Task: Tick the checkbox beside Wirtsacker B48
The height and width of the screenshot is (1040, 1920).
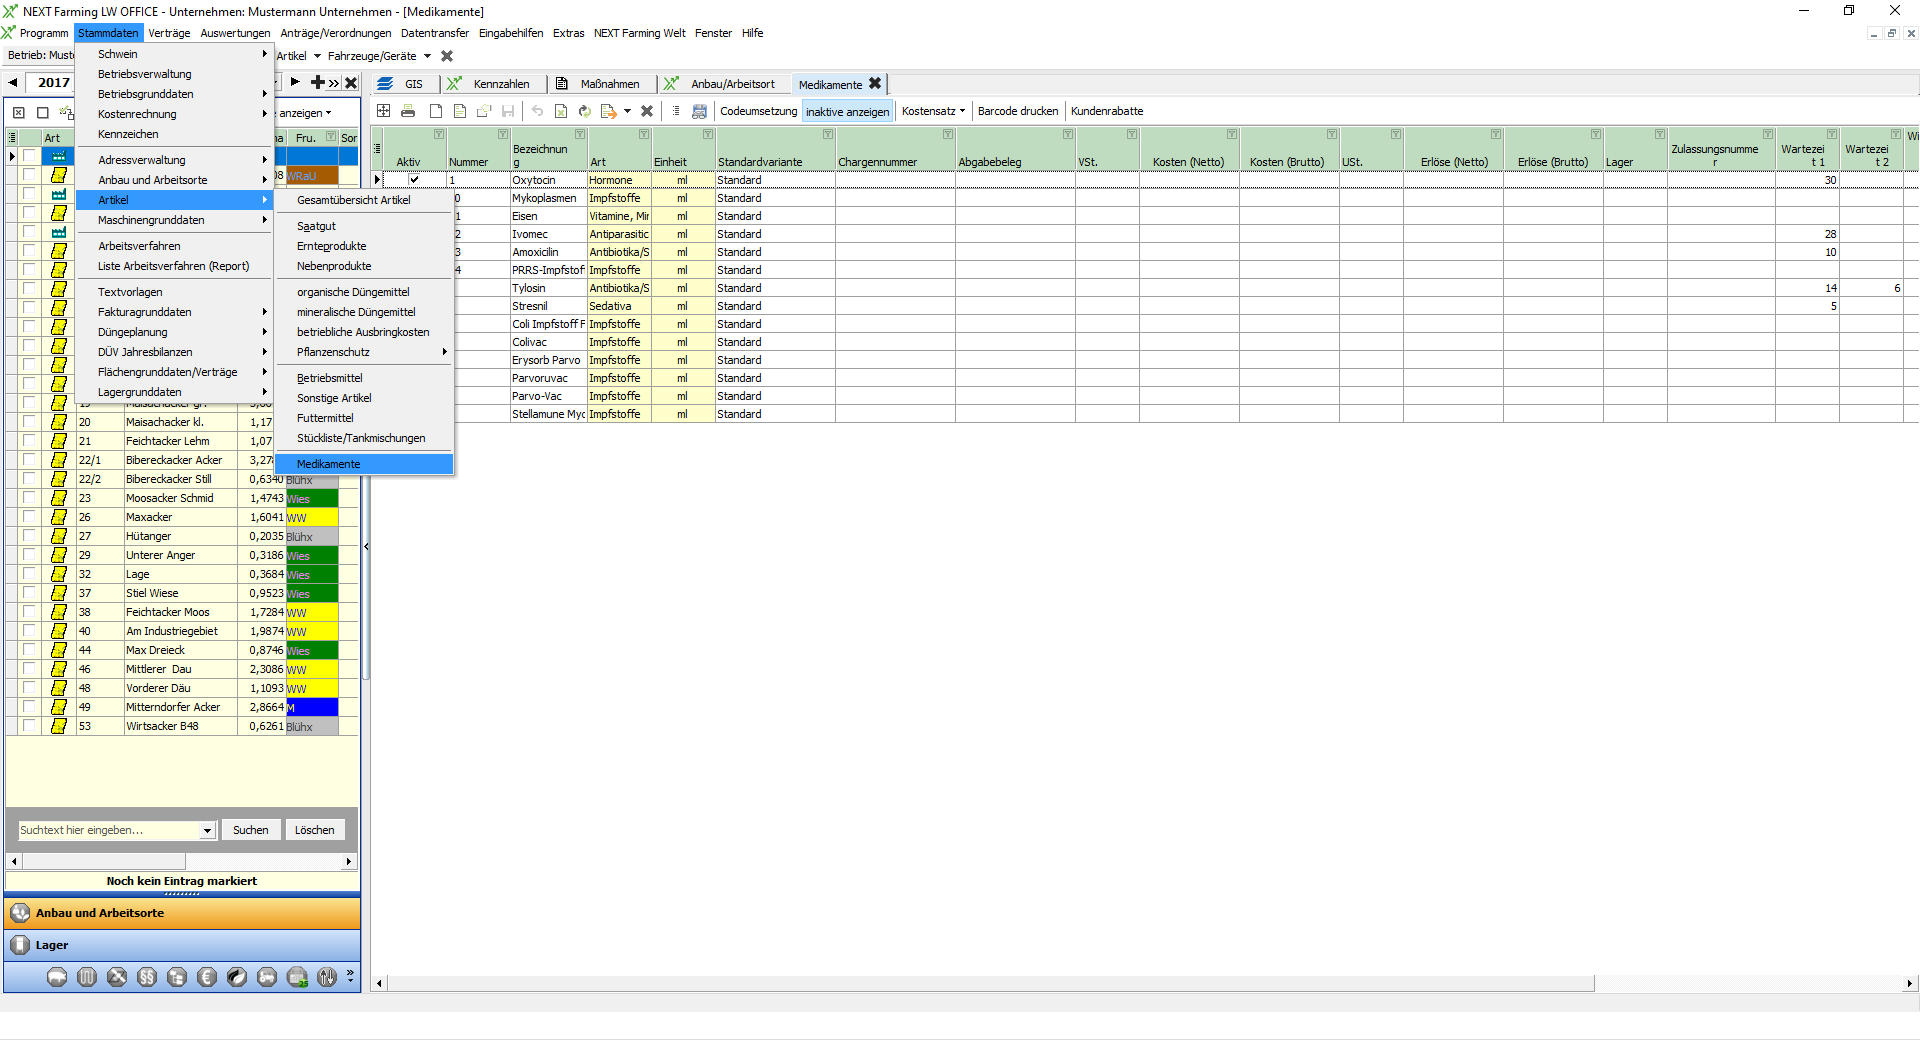Action: [x=29, y=726]
